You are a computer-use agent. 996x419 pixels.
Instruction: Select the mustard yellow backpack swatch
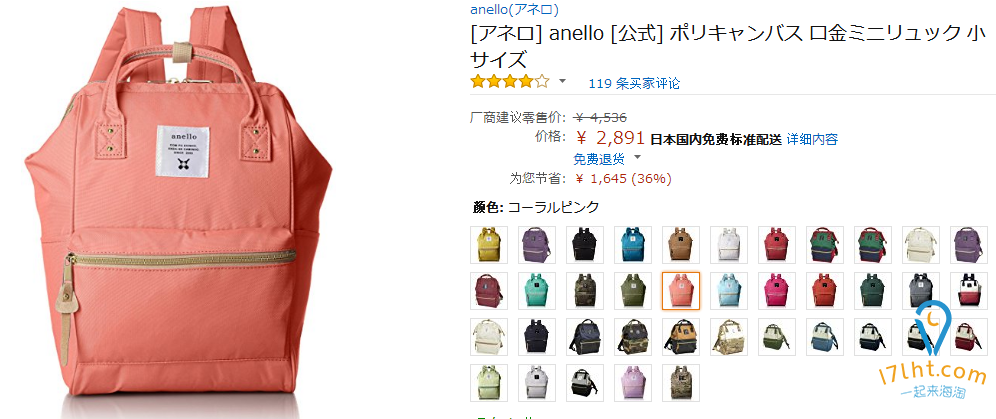click(x=488, y=244)
